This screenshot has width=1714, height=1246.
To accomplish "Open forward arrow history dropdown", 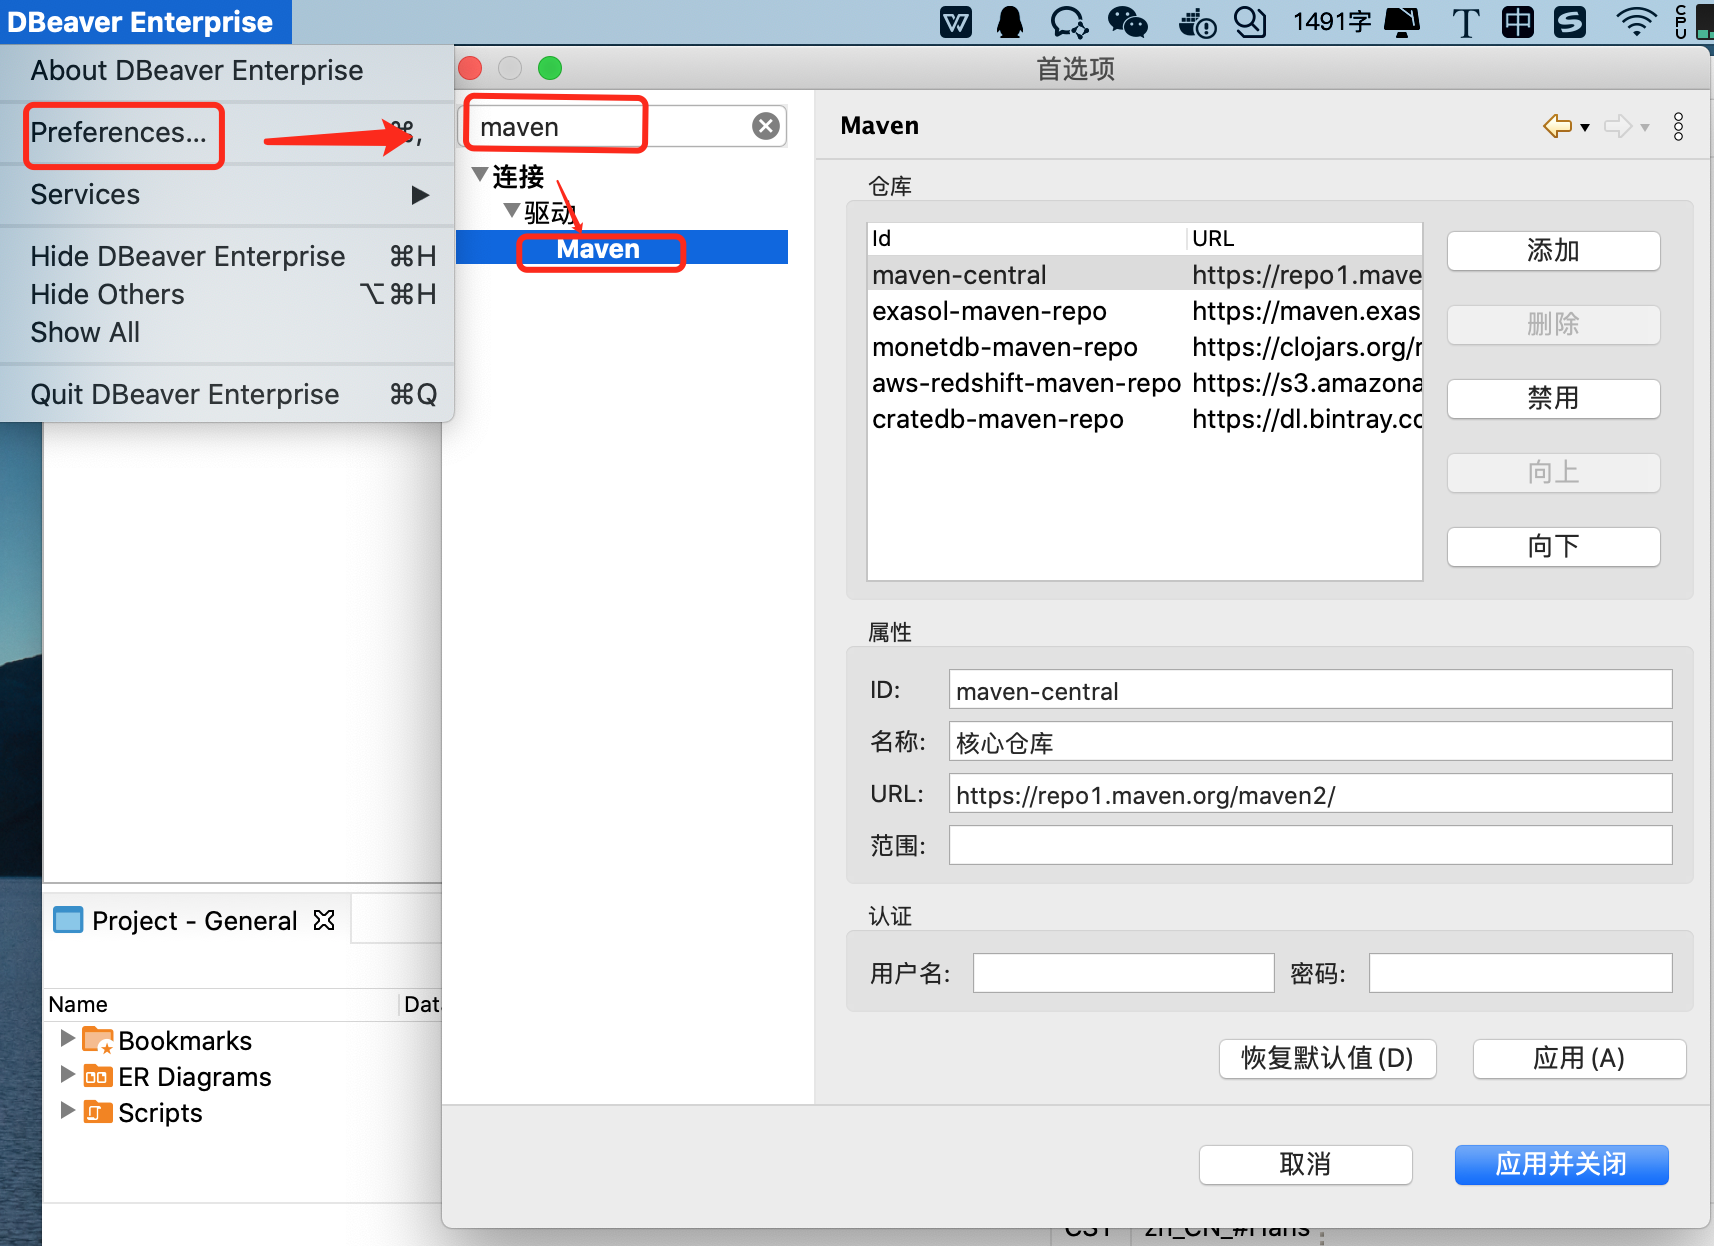I will point(1645,127).
